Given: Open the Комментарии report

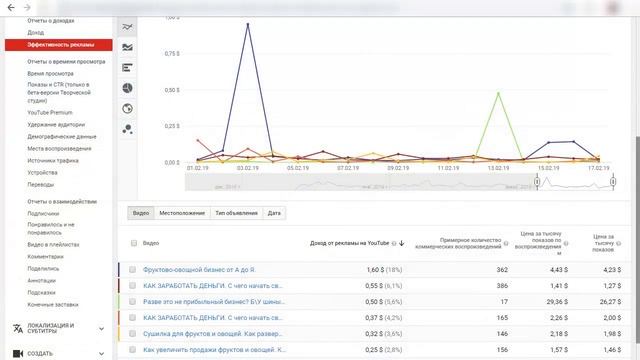Looking at the screenshot, I should tap(45, 257).
